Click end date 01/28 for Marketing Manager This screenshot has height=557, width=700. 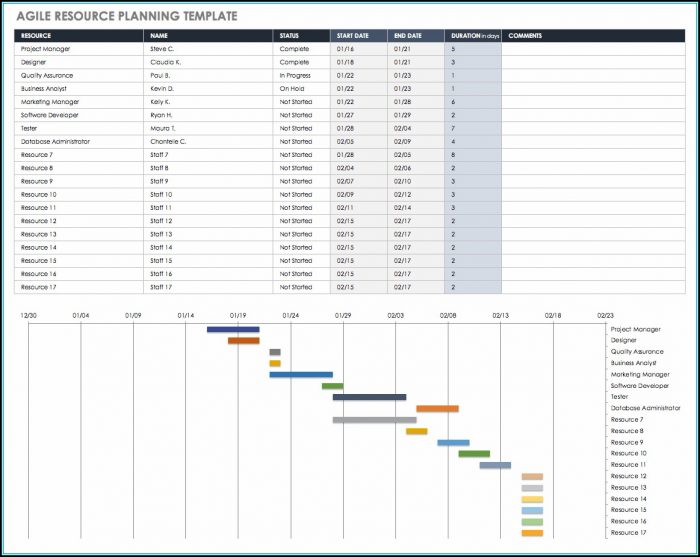[416, 102]
